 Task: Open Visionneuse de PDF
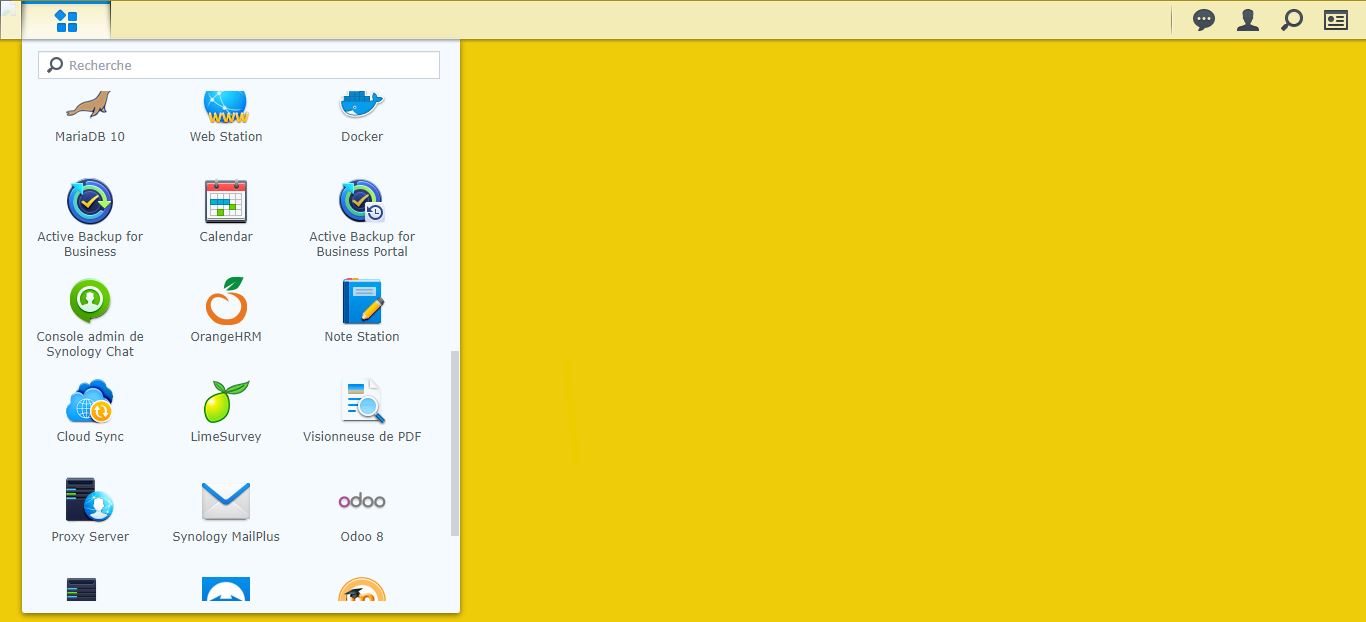coord(362,412)
